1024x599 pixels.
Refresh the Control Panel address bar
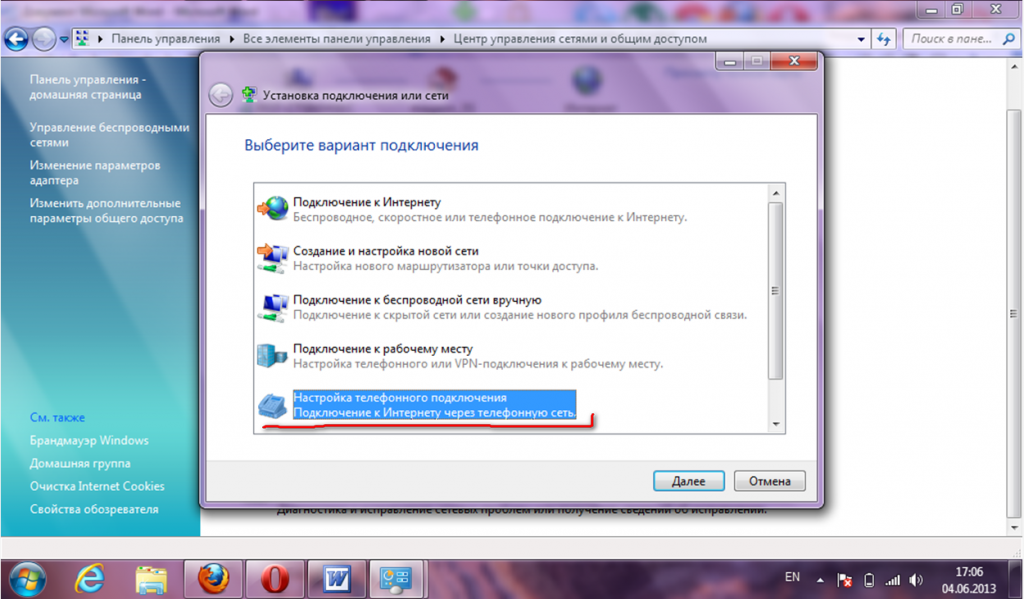click(x=884, y=39)
